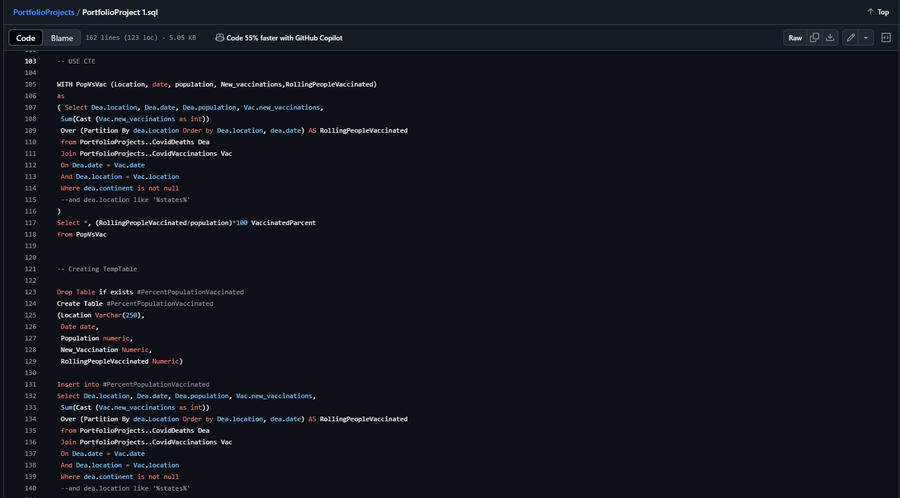Viewport: 900px width, 498px height.
Task: Click the 'from PopVsVac' code line
Action: tap(81, 234)
